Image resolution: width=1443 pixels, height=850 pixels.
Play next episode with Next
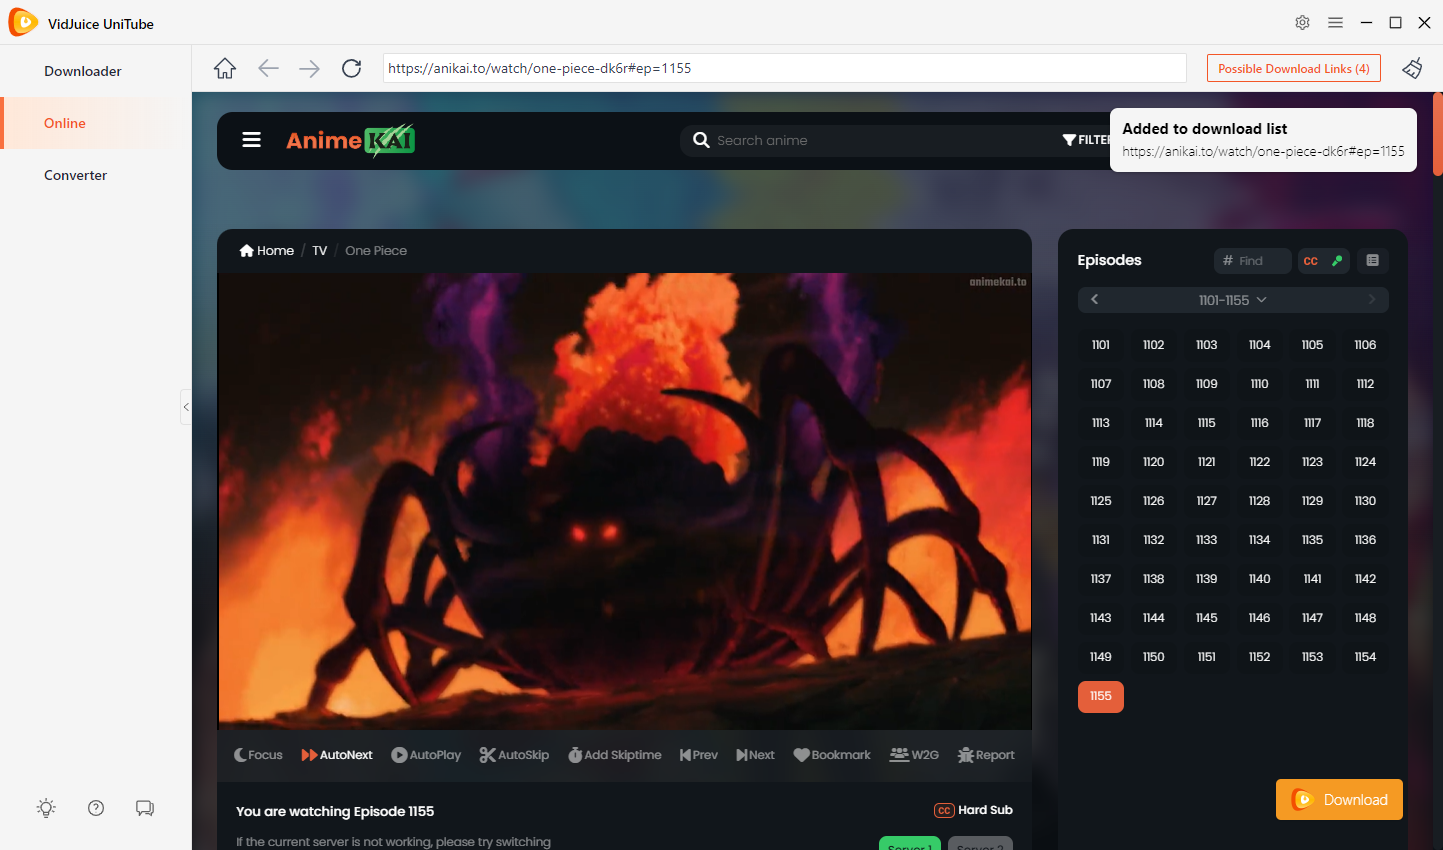tap(755, 755)
